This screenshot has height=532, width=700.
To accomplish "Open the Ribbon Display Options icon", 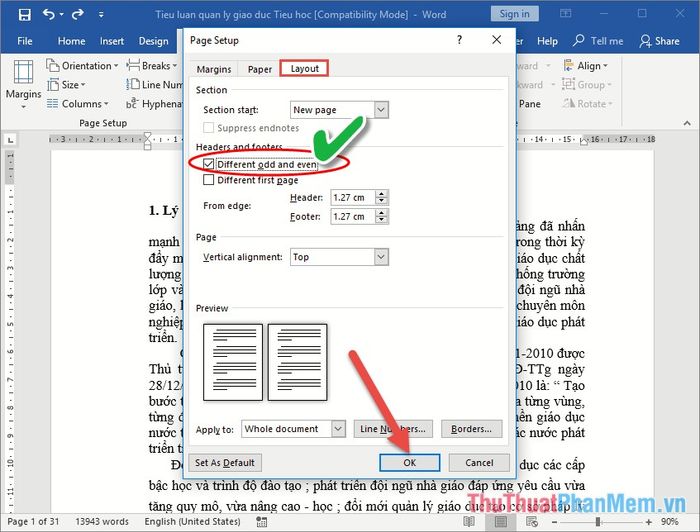I will point(566,13).
